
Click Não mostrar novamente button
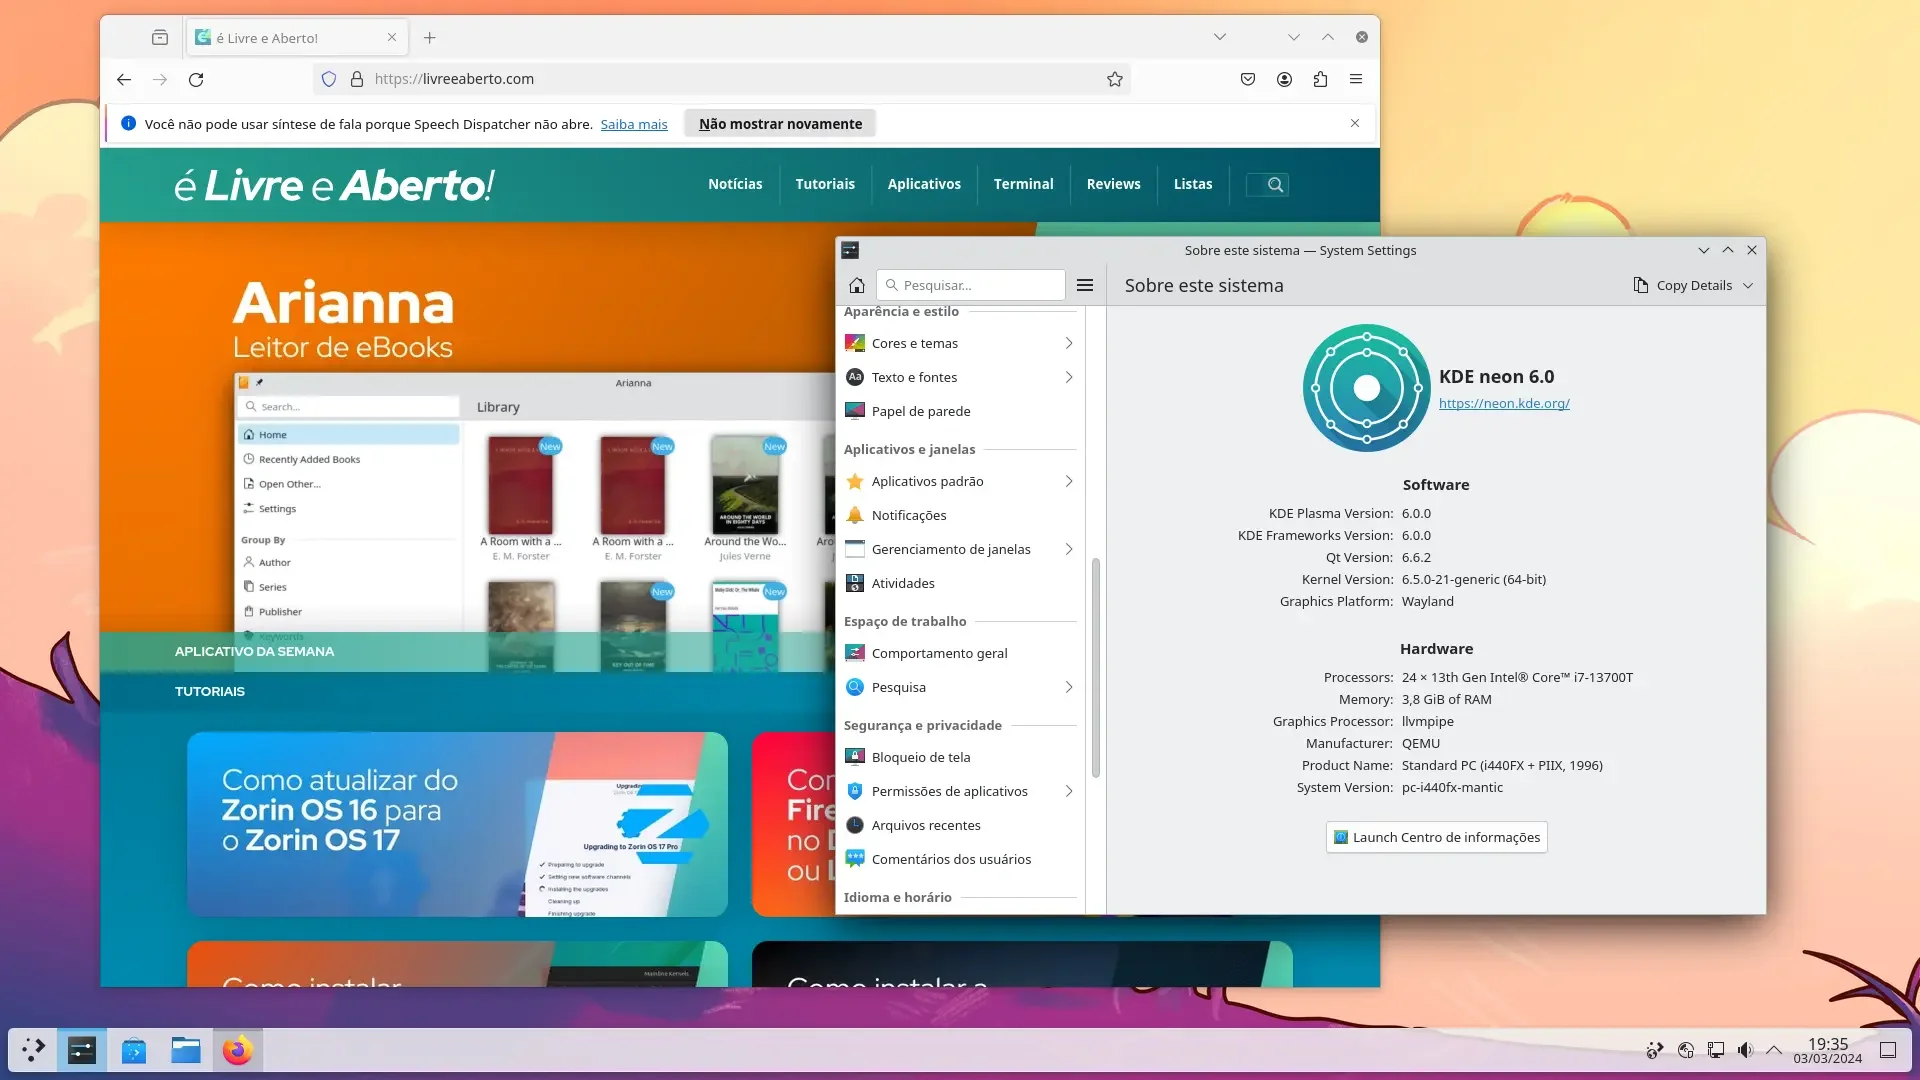(x=780, y=124)
